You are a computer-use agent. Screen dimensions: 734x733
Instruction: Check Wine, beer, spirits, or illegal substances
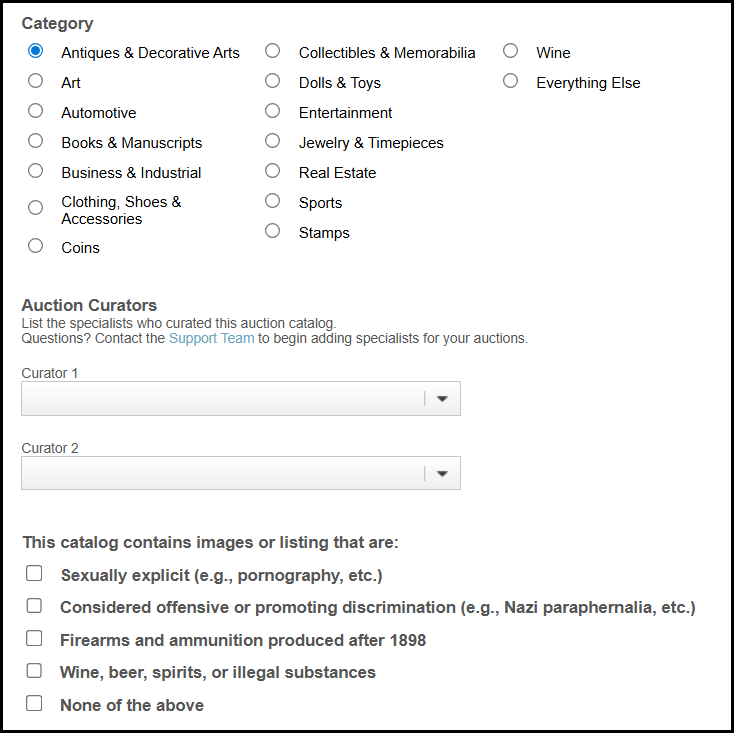tap(34, 671)
